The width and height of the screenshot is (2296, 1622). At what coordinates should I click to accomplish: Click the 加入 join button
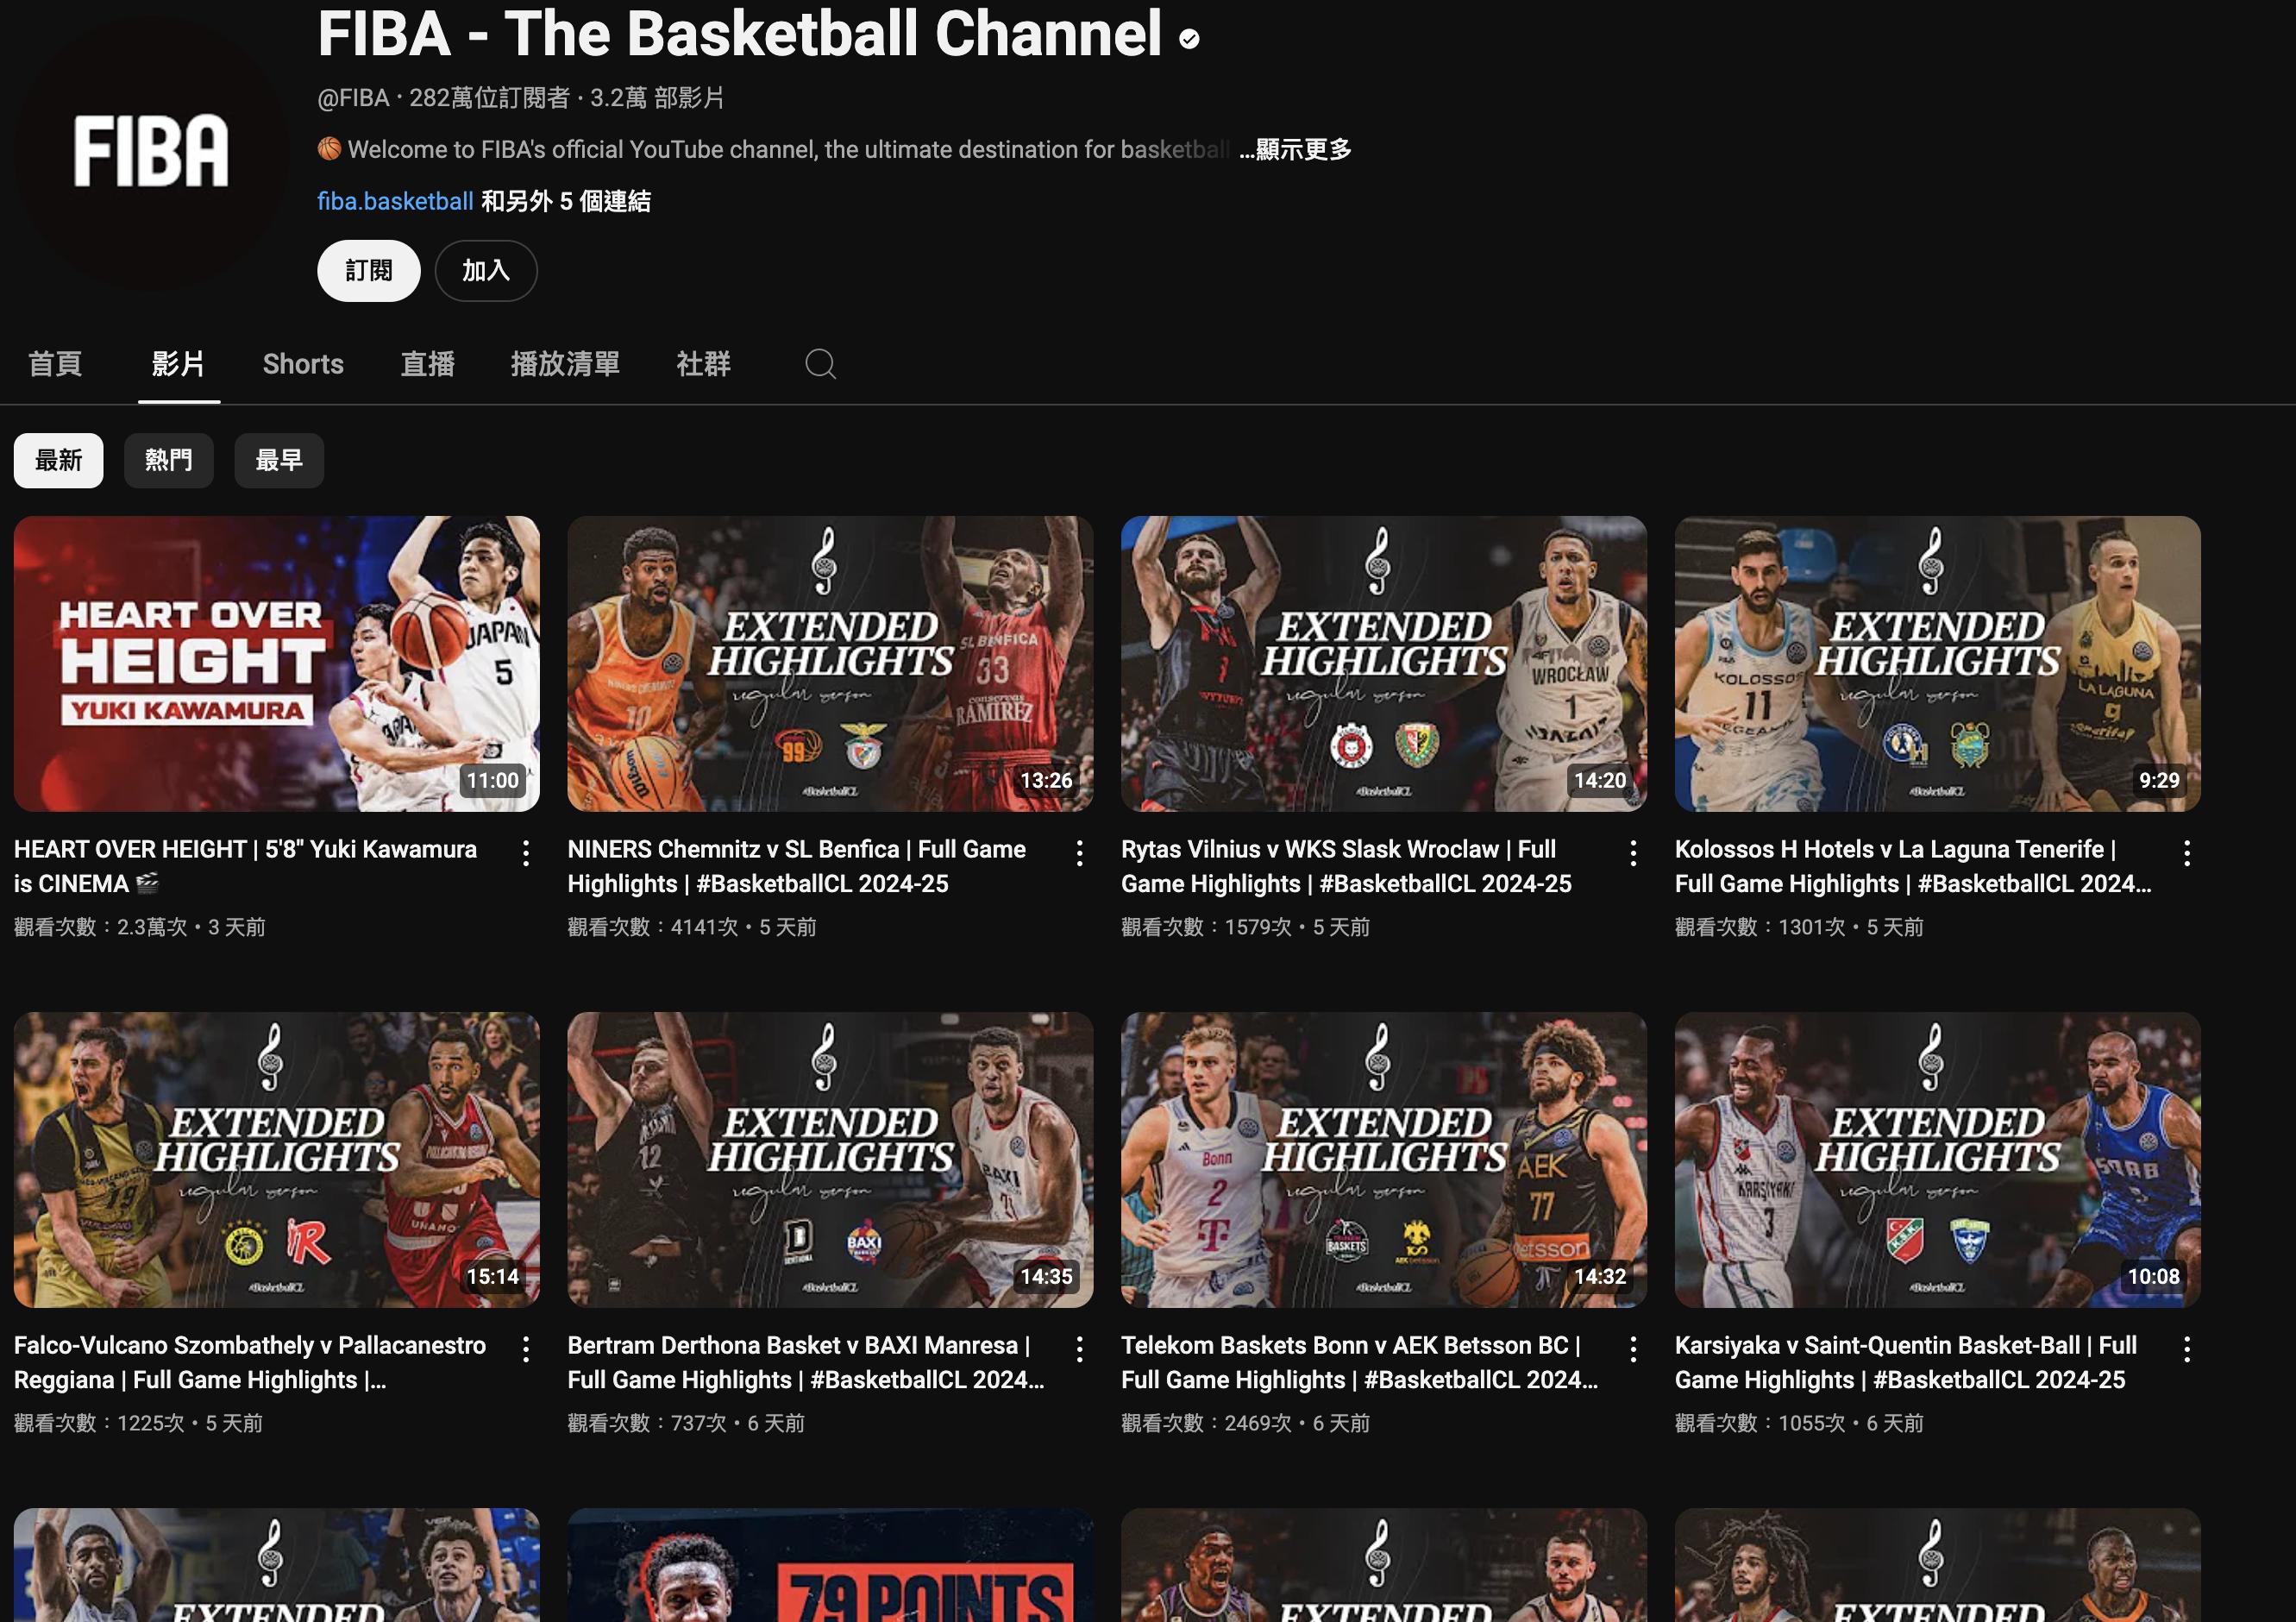[486, 271]
